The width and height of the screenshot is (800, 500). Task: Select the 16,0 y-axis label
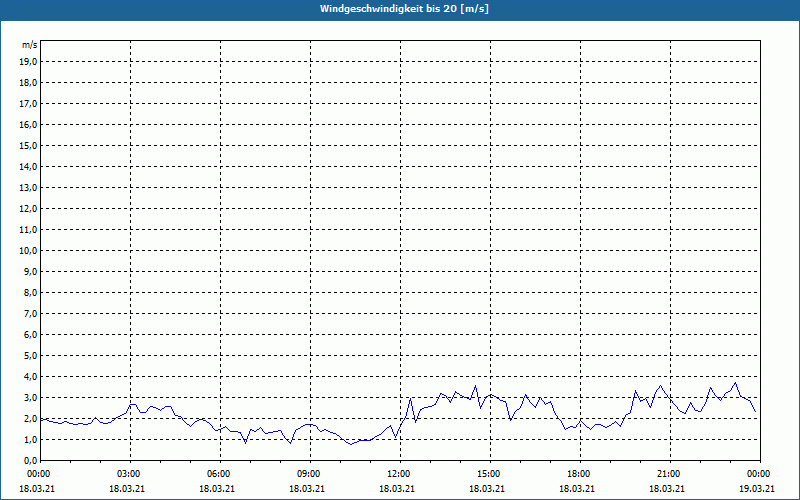click(x=28, y=124)
